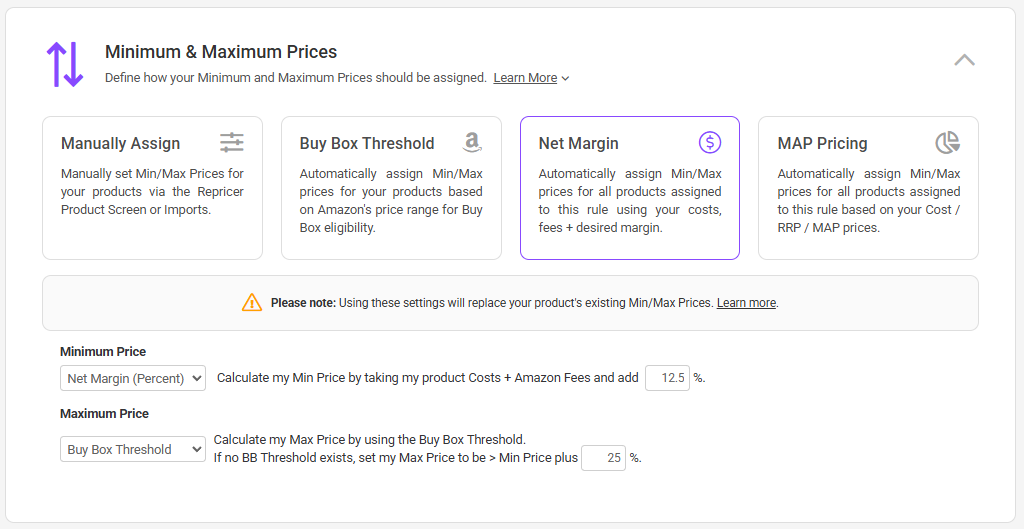
Task: Click the Min Price margin percent field
Action: click(x=667, y=378)
